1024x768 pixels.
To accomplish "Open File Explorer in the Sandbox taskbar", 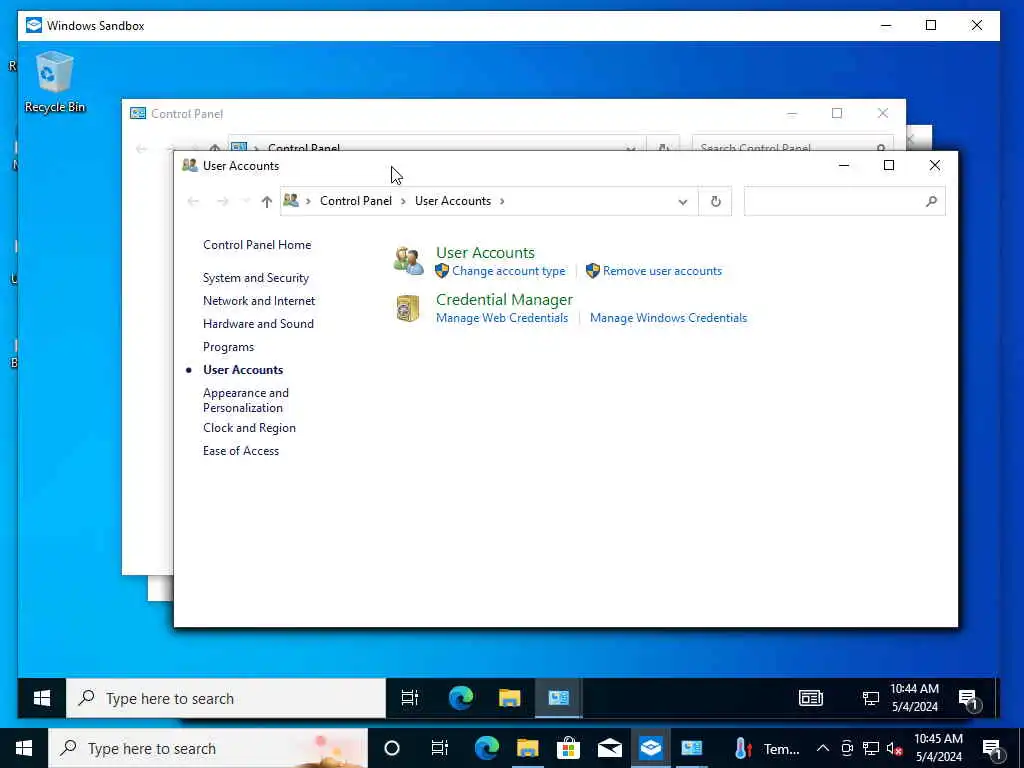I will pos(509,698).
